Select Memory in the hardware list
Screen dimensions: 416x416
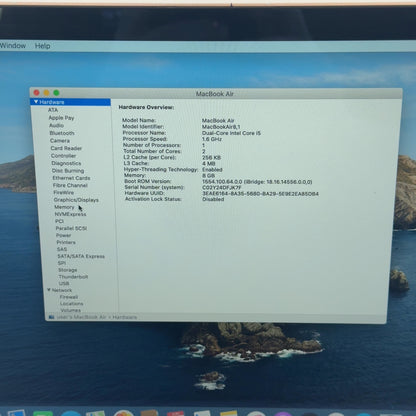click(x=64, y=207)
